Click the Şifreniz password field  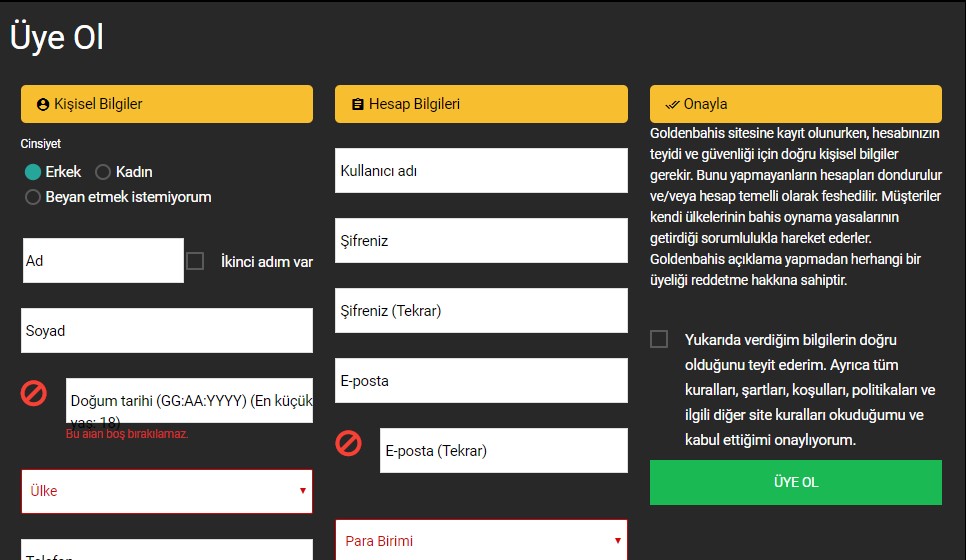coord(481,240)
